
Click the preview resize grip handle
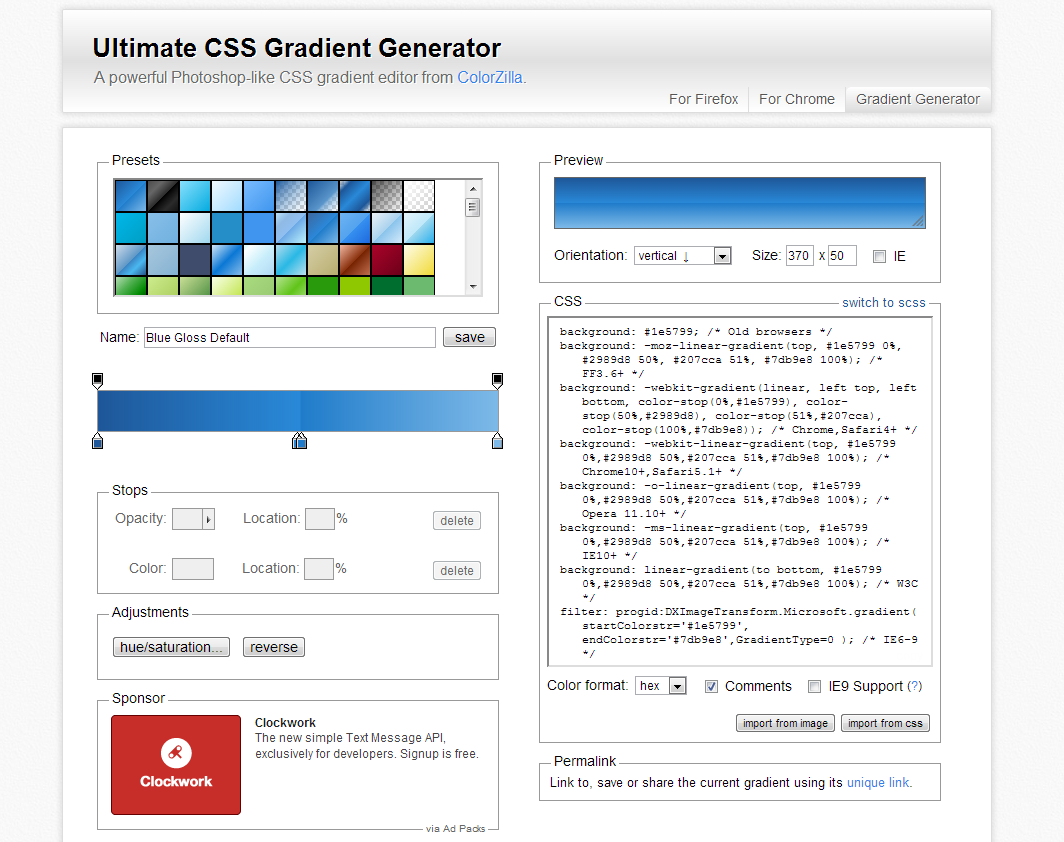coord(917,221)
